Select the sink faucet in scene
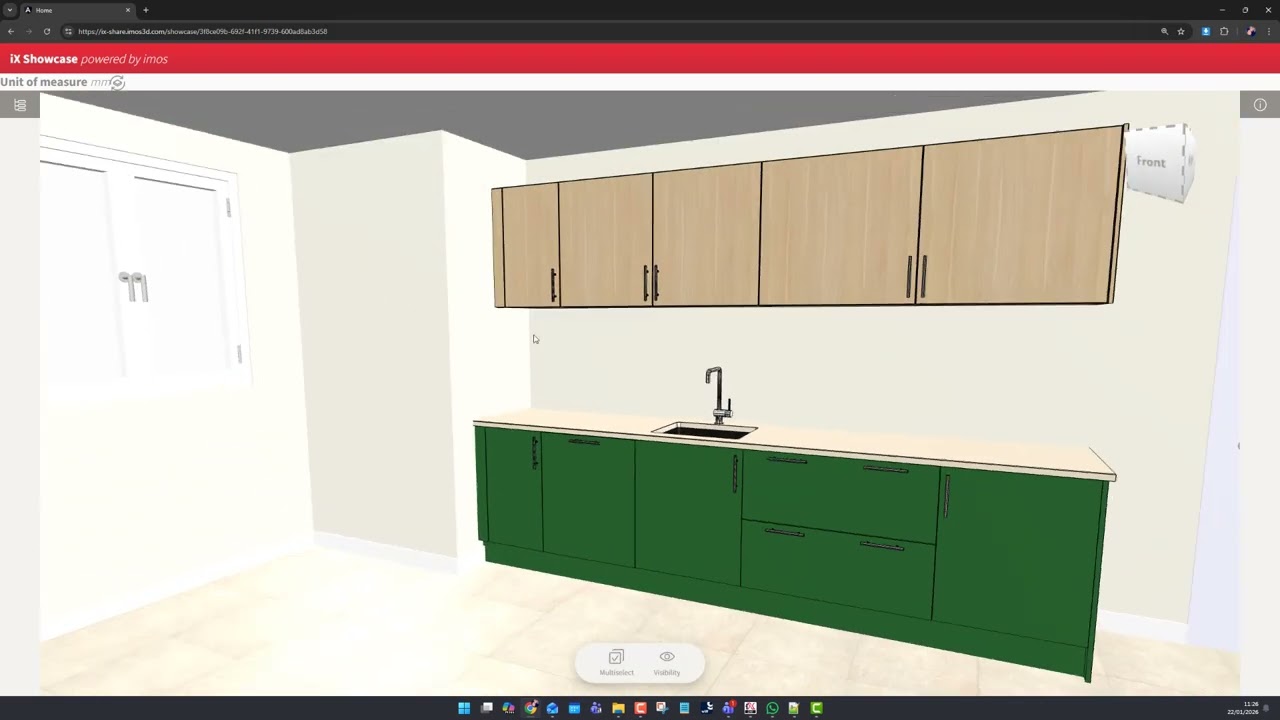 [x=718, y=396]
